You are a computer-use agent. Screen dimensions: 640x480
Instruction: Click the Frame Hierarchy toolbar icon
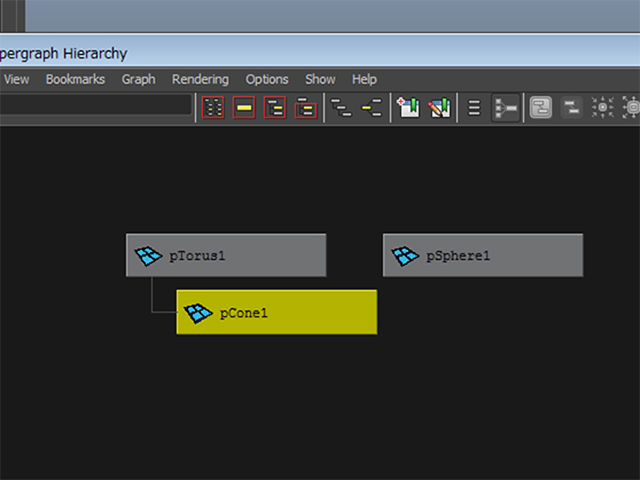275,108
